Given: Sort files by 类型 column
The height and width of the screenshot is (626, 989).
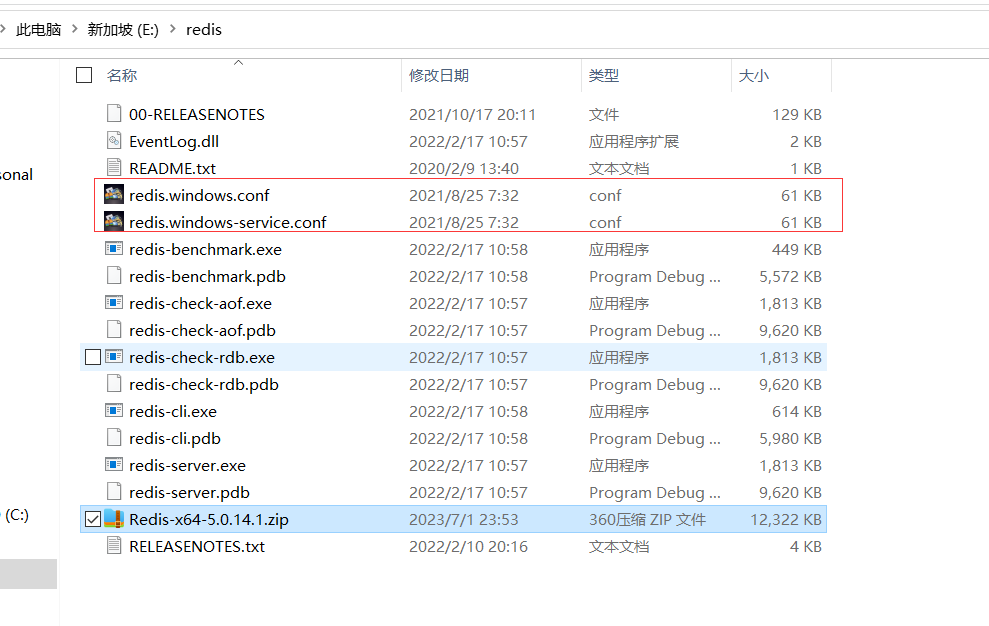Looking at the screenshot, I should click(x=604, y=76).
